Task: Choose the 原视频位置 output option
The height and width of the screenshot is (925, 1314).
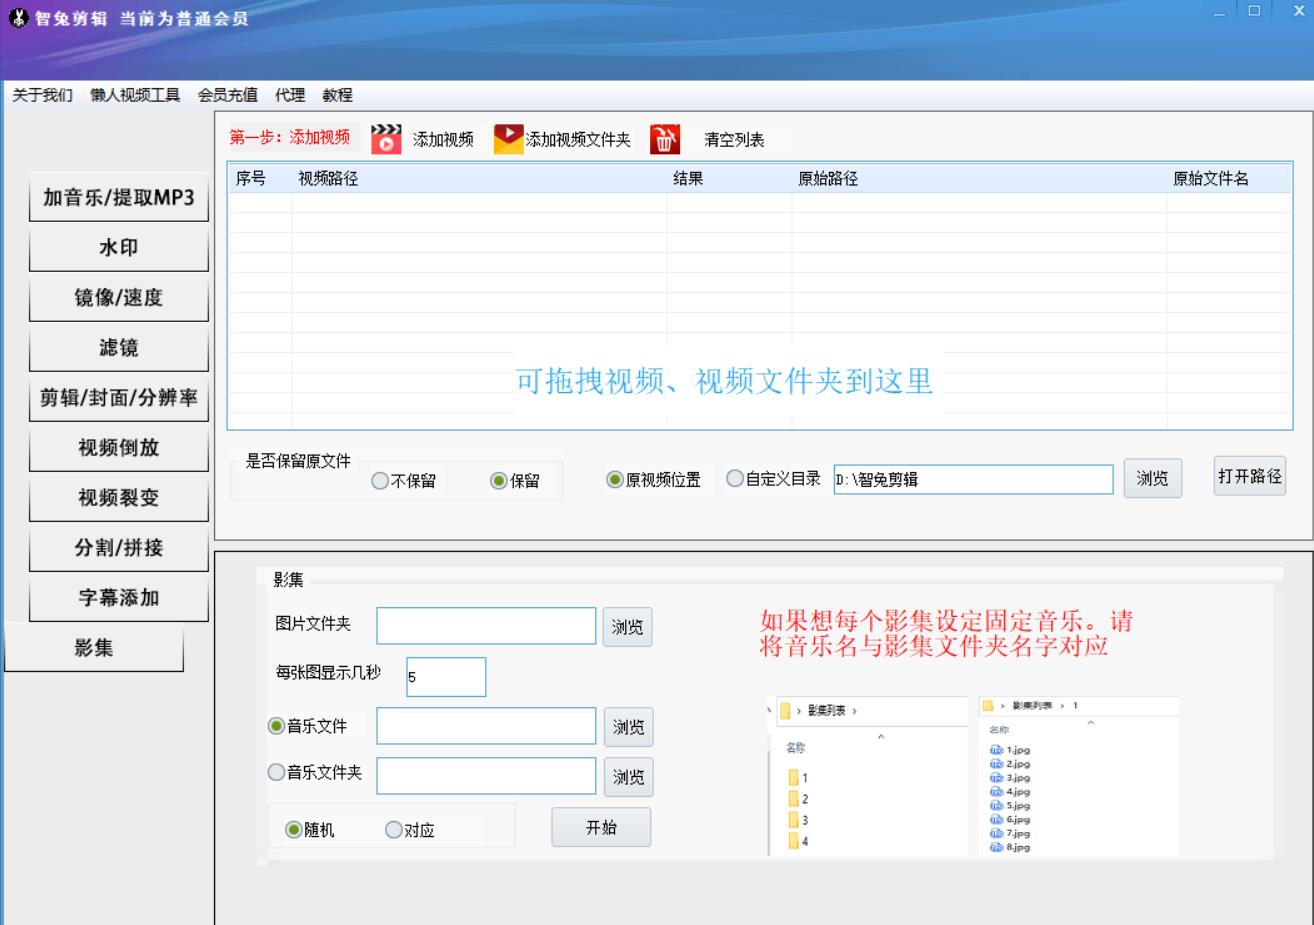Action: (654, 480)
